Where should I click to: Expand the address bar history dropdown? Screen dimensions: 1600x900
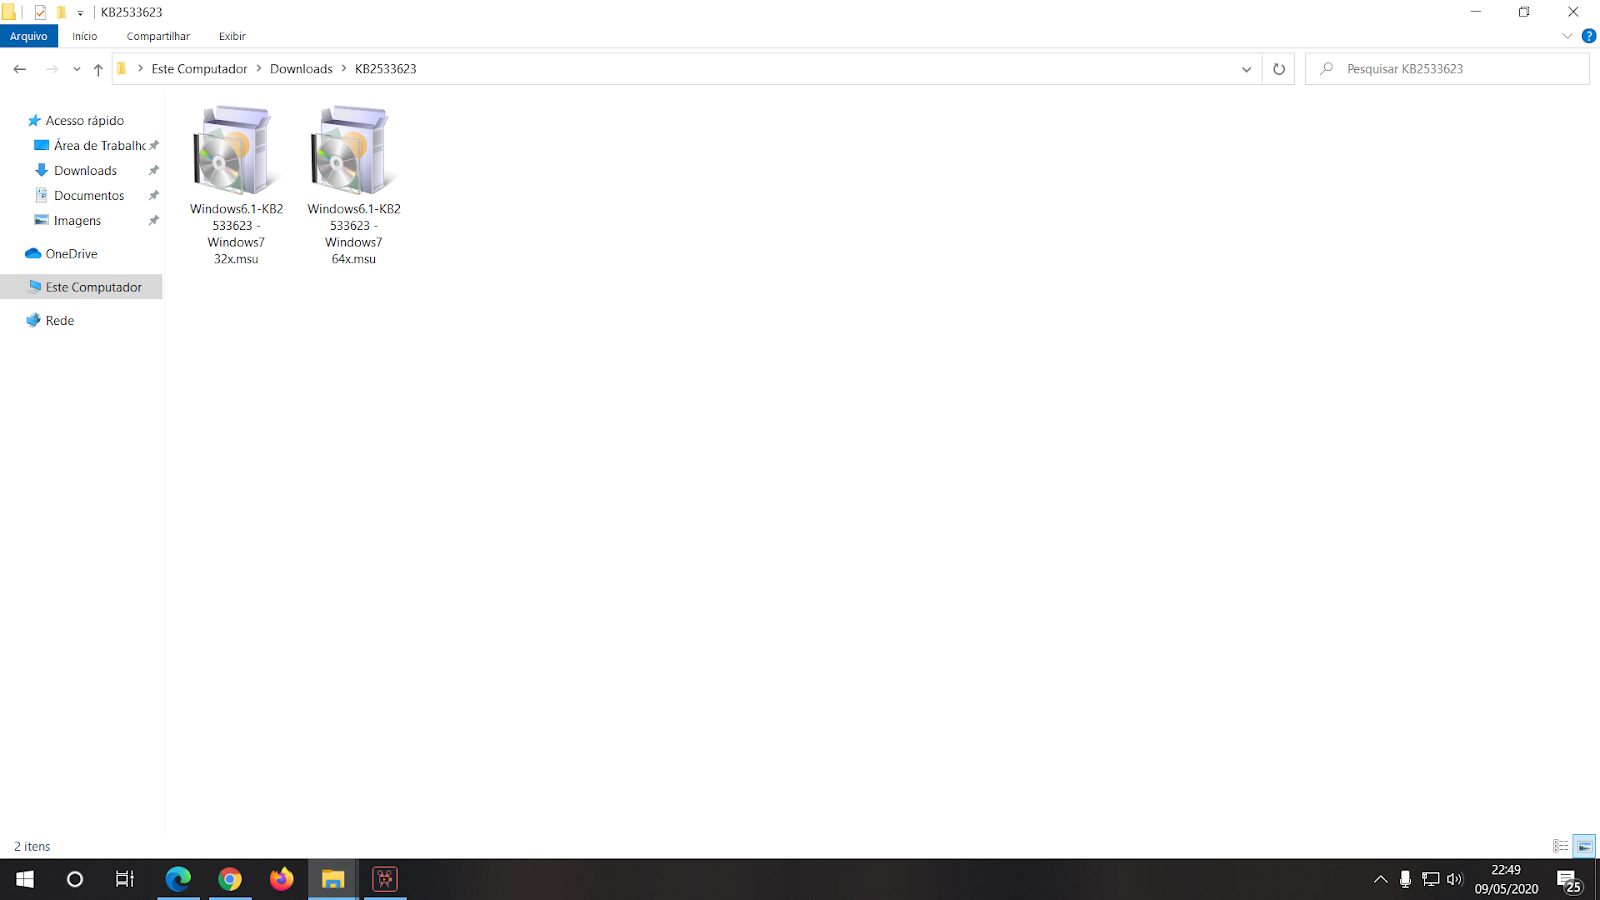tap(1246, 69)
